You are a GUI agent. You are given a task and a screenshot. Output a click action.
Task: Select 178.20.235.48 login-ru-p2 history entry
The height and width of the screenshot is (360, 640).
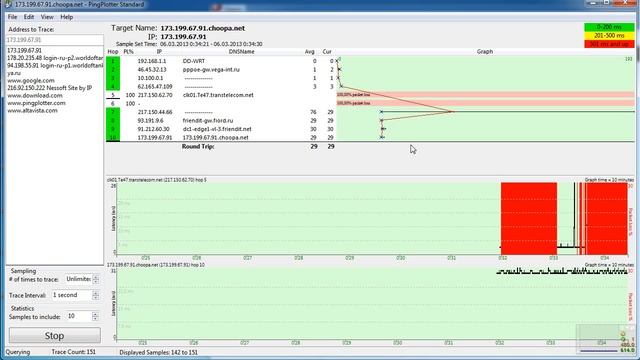(x=55, y=58)
